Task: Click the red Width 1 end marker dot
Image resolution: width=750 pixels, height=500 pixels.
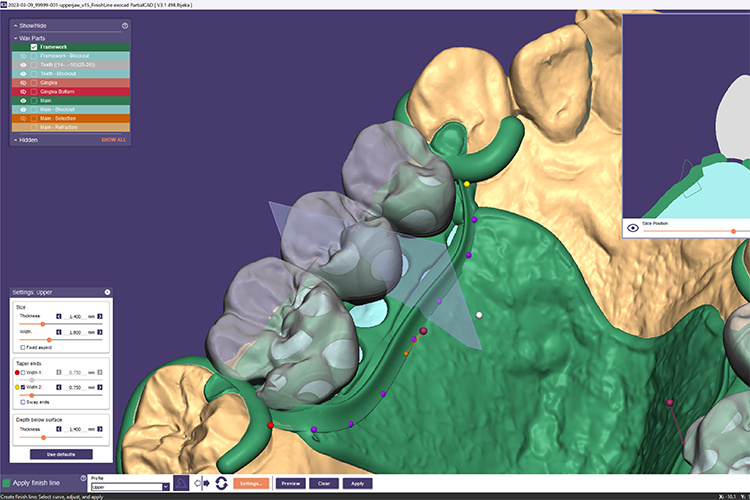Action: [x=17, y=372]
